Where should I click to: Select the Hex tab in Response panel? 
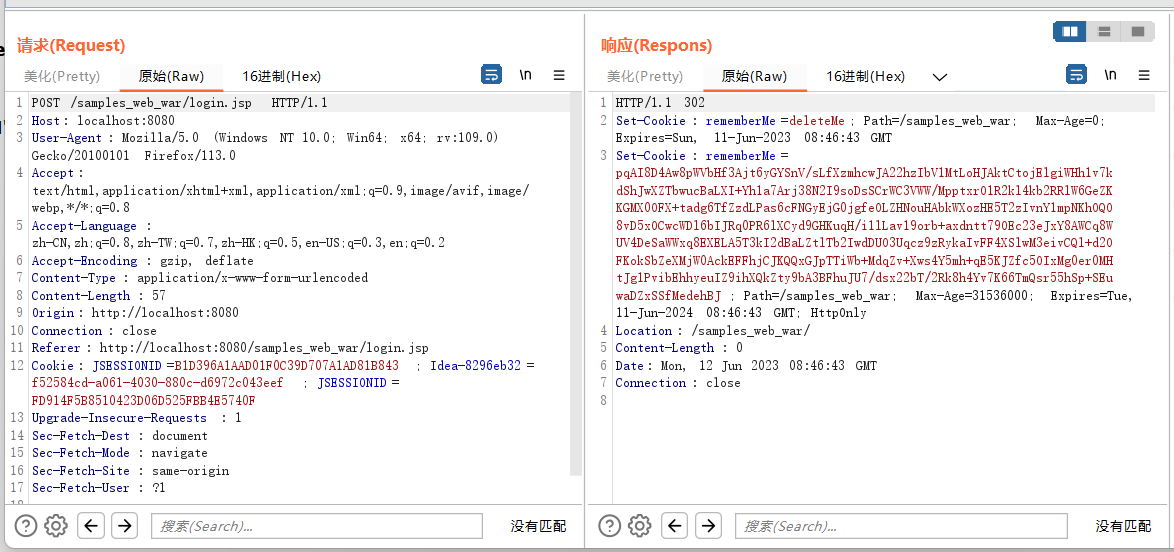865,76
